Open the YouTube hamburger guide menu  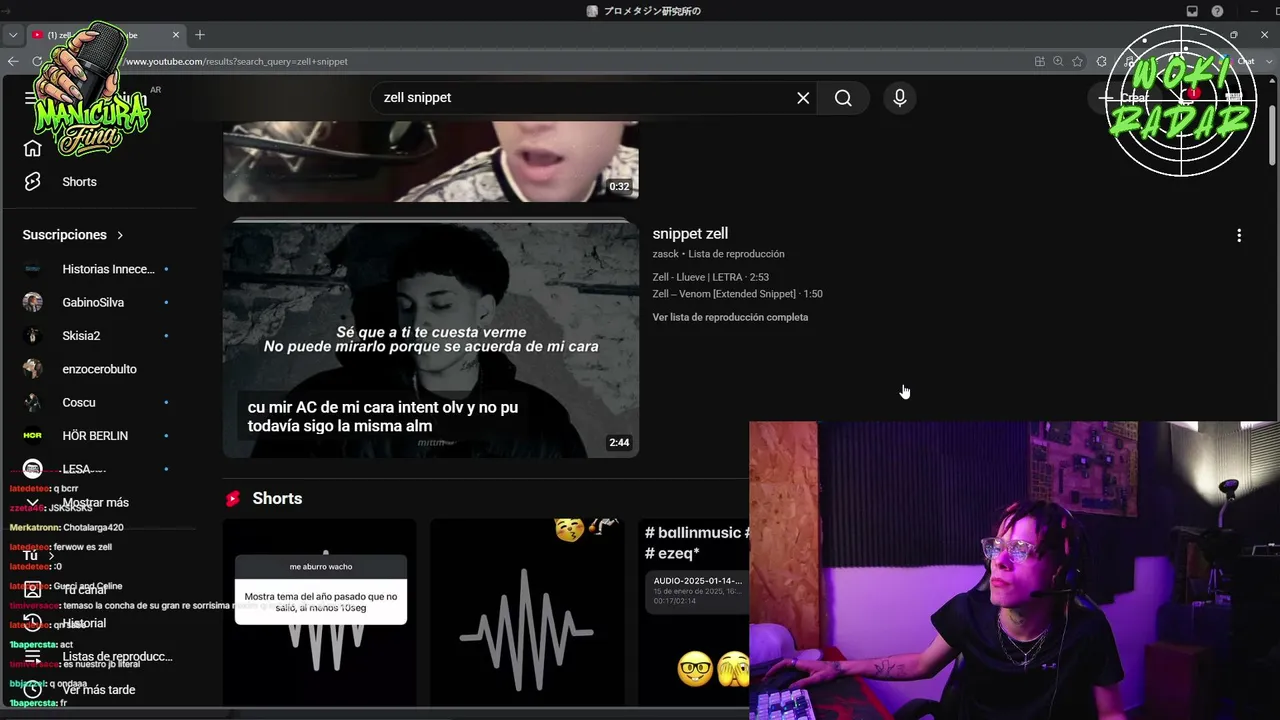(x=32, y=97)
